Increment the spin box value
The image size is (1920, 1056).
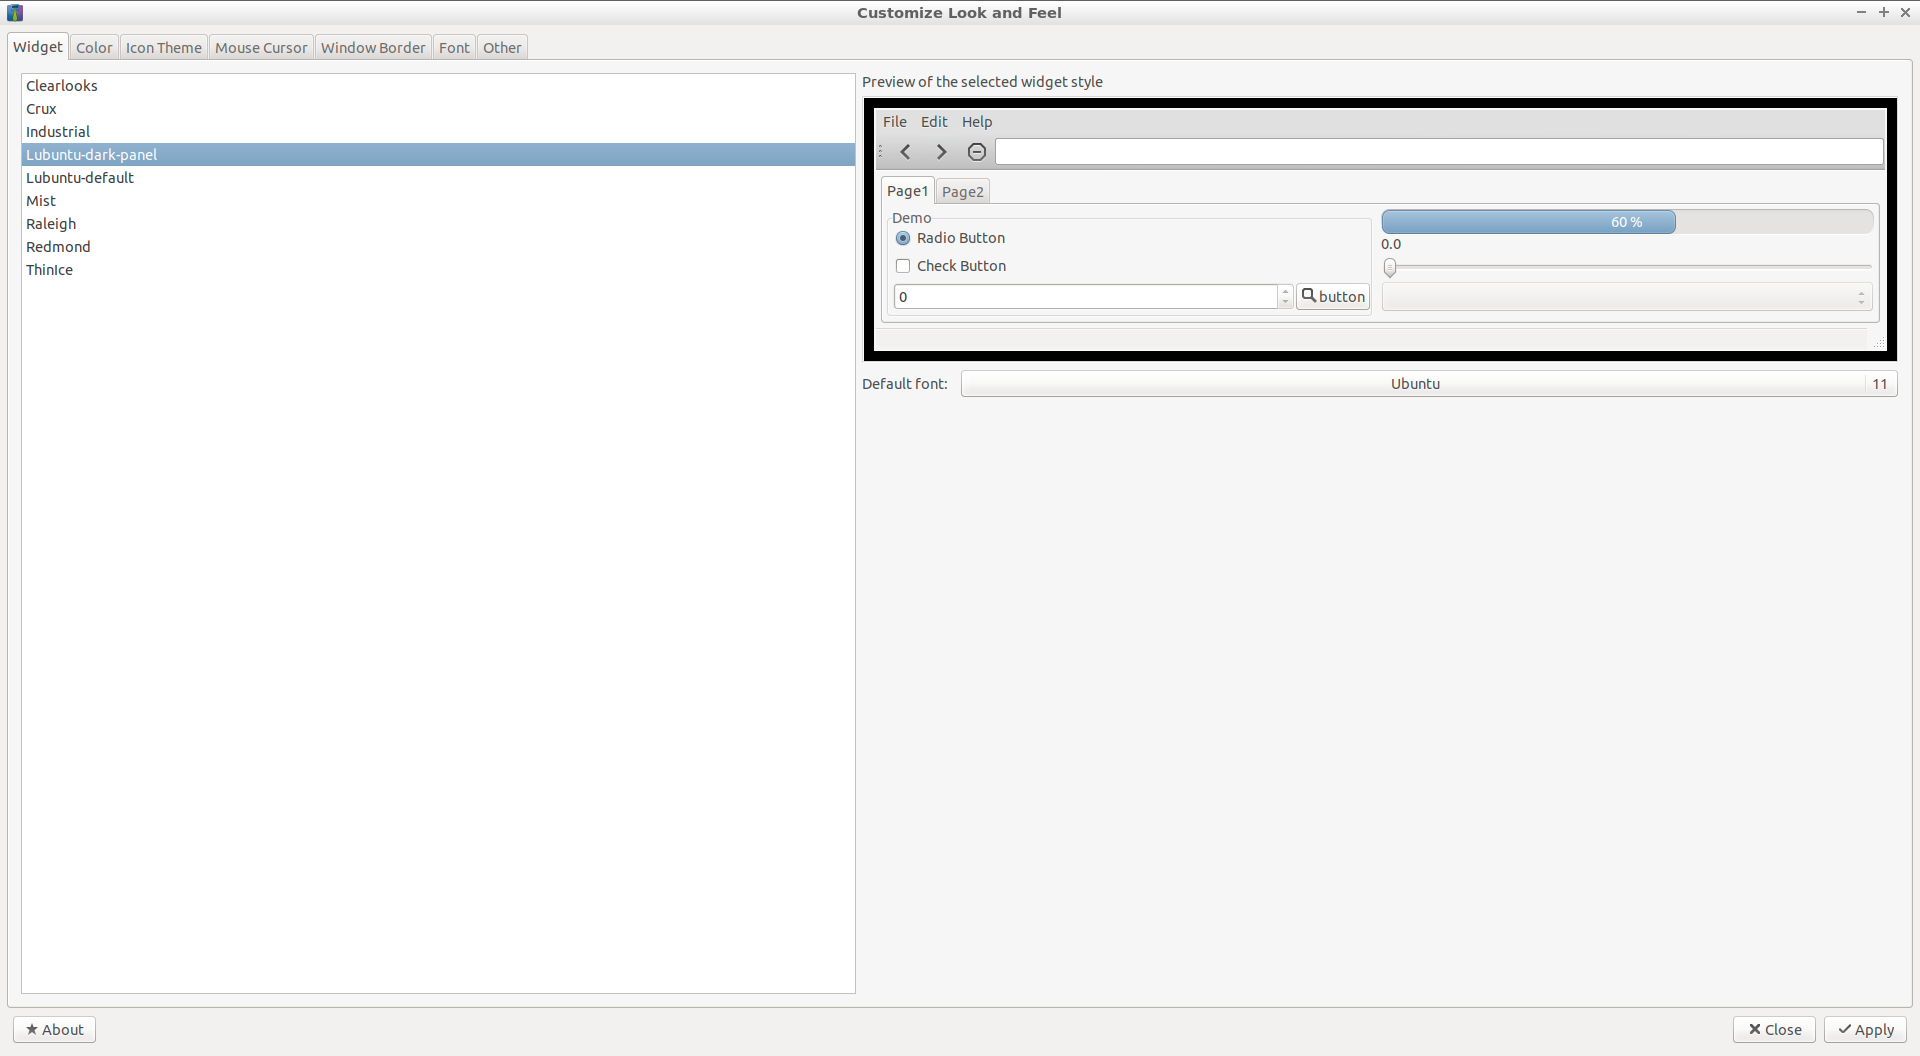[x=1286, y=291]
